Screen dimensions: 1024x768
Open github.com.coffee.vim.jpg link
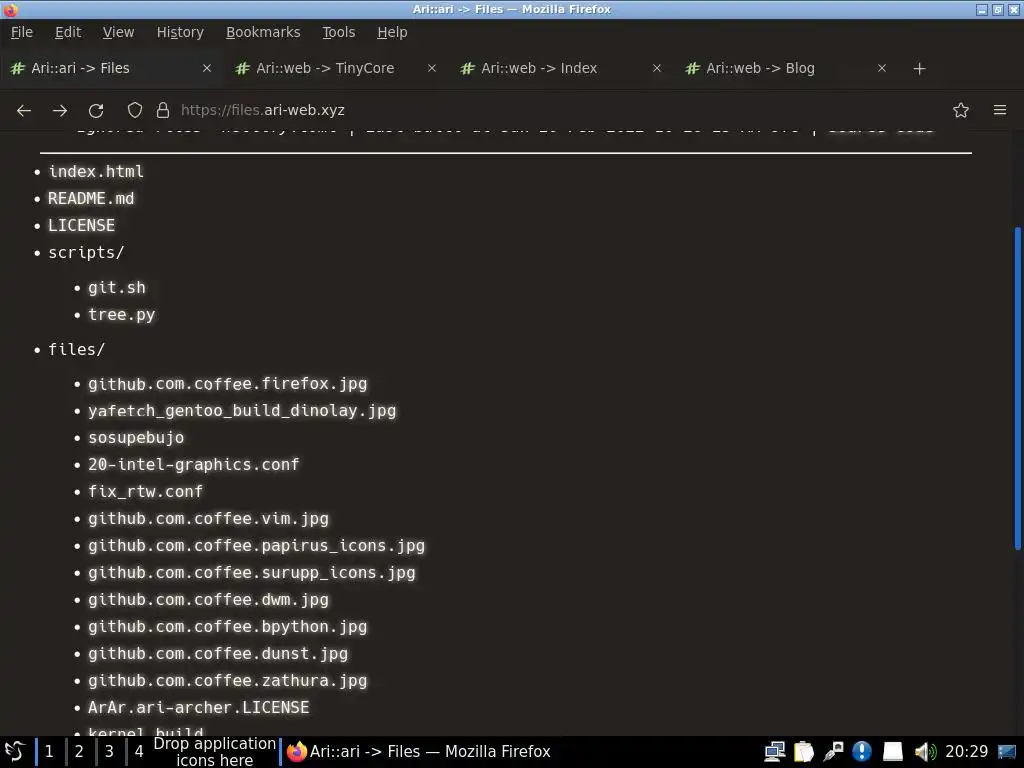[x=208, y=519]
